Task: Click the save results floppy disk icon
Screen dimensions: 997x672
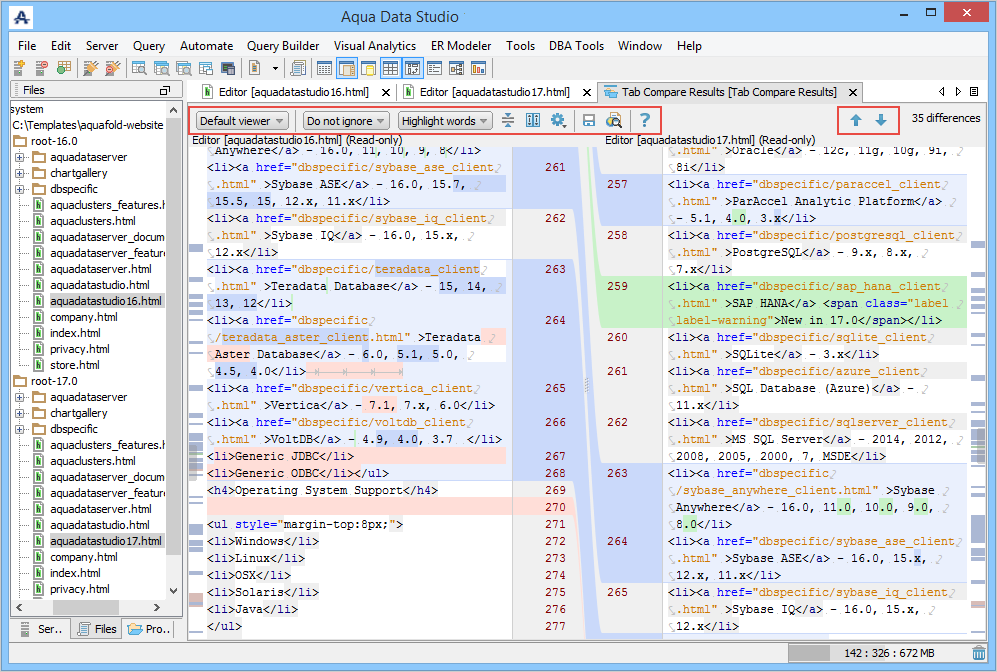Action: point(589,120)
